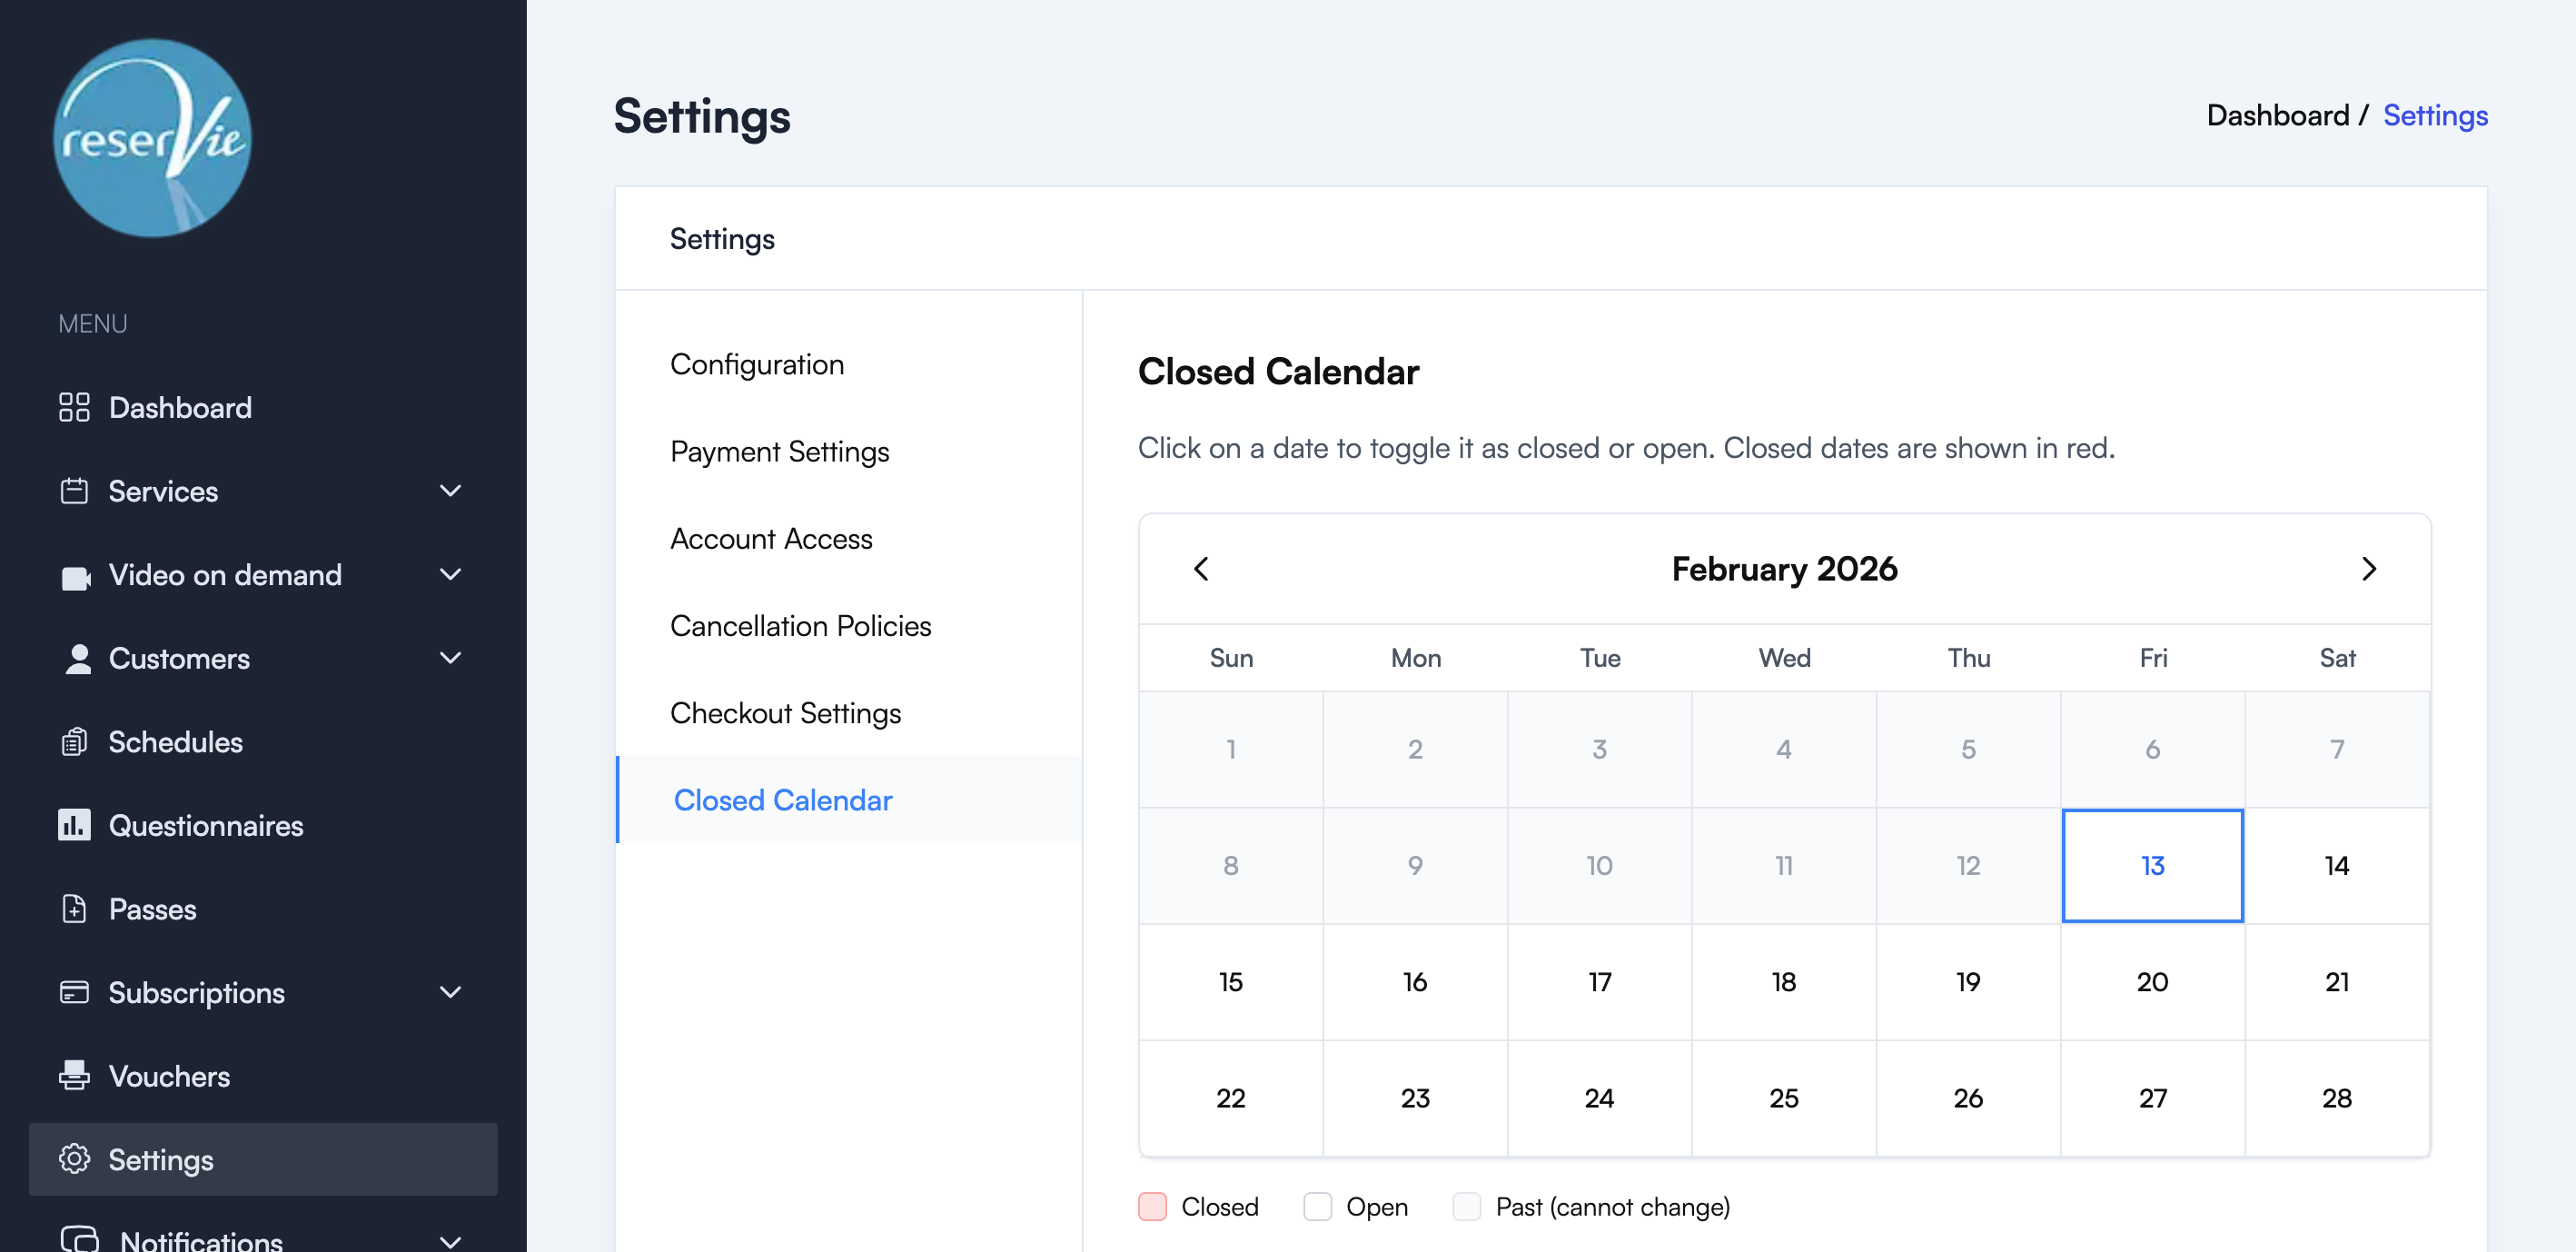Expand the Services menu chevron
2576x1252 pixels.
(450, 491)
